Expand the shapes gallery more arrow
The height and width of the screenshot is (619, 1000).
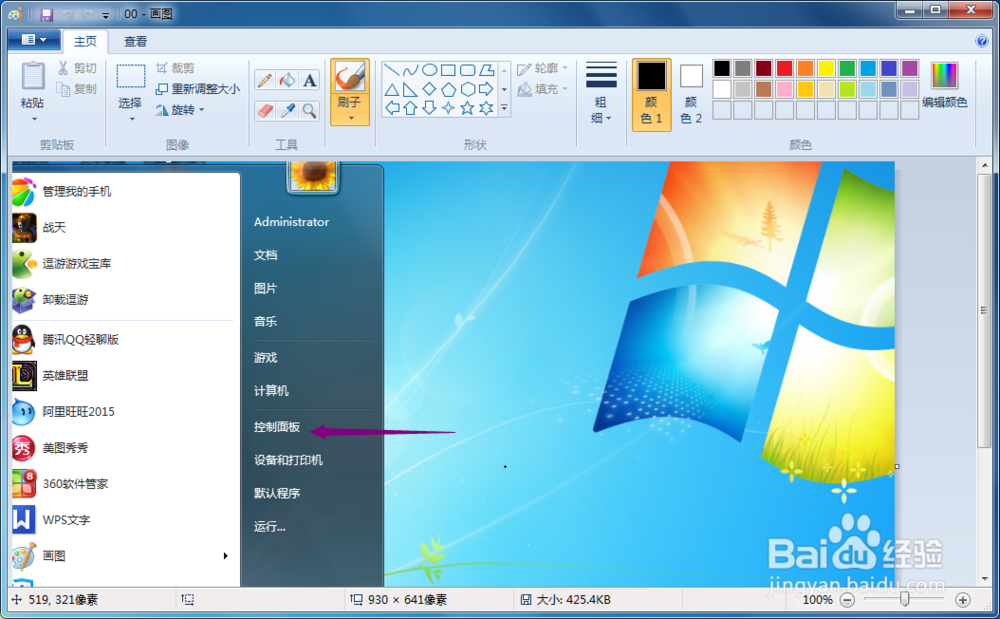[504, 108]
